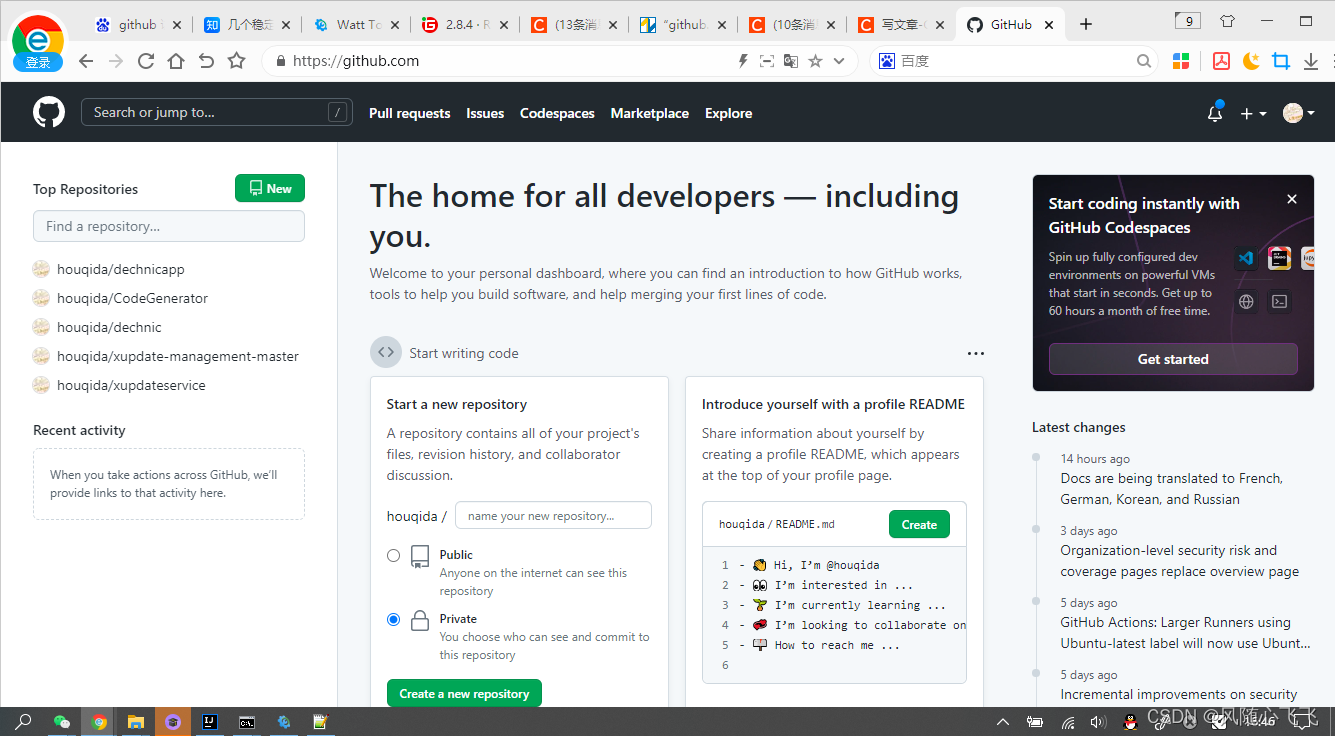This screenshot has width=1335, height=736.
Task: Open WeChat from the taskbar
Action: 61,721
